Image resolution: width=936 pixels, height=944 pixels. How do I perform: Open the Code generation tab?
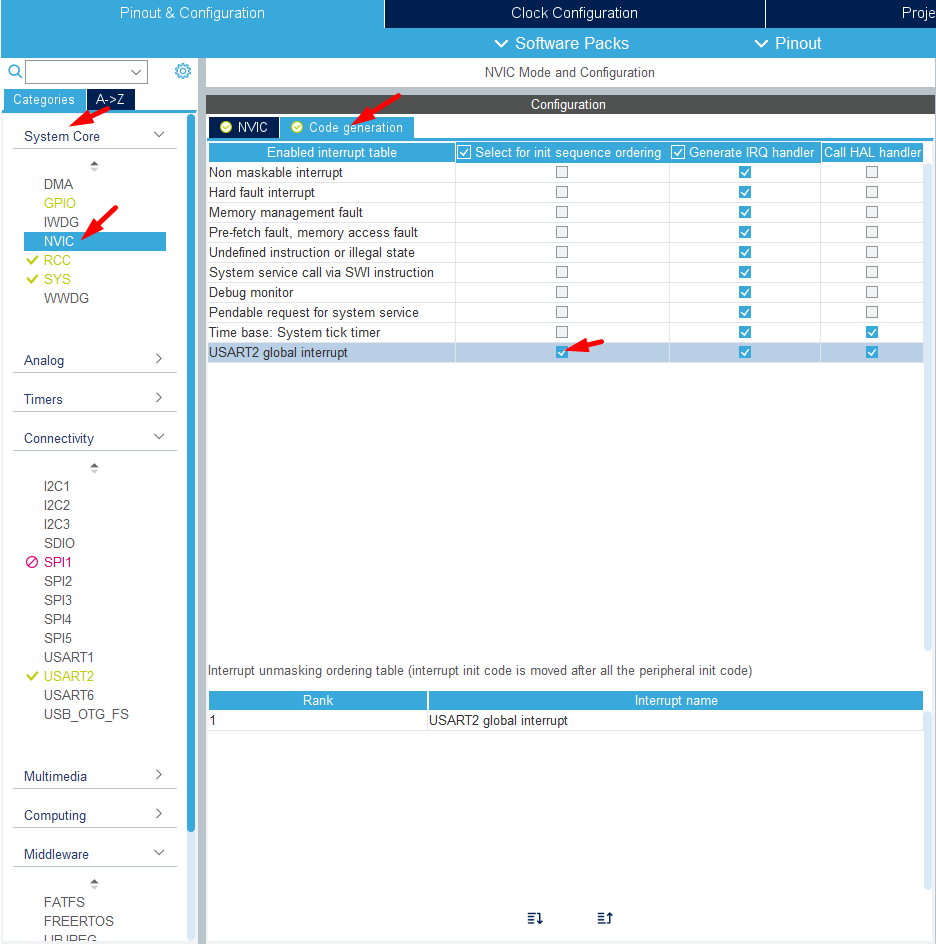coord(346,128)
